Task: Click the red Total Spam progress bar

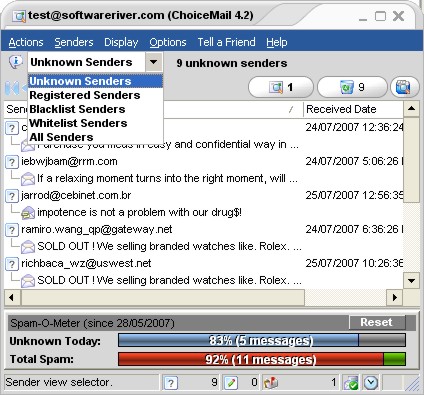Action: point(262,360)
